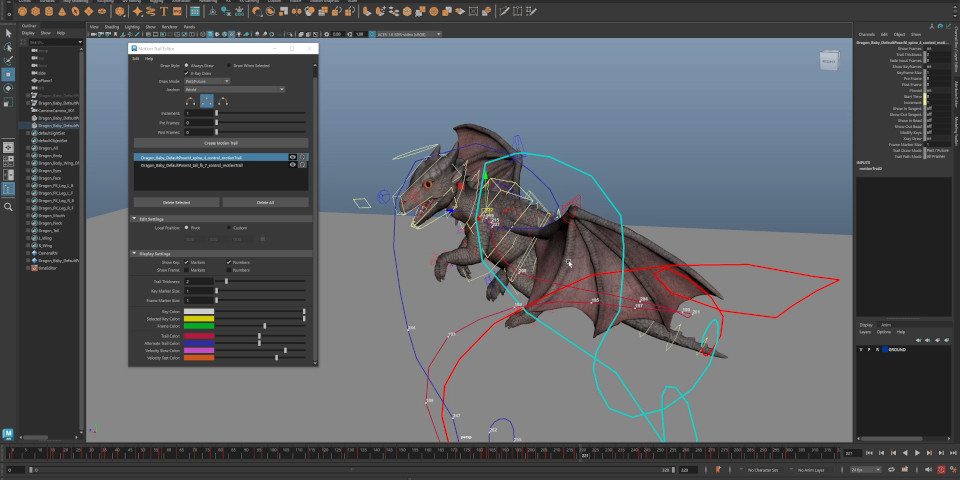This screenshot has width=960, height=480.
Task: Create a polygon torus from shelf
Action: point(76,11)
